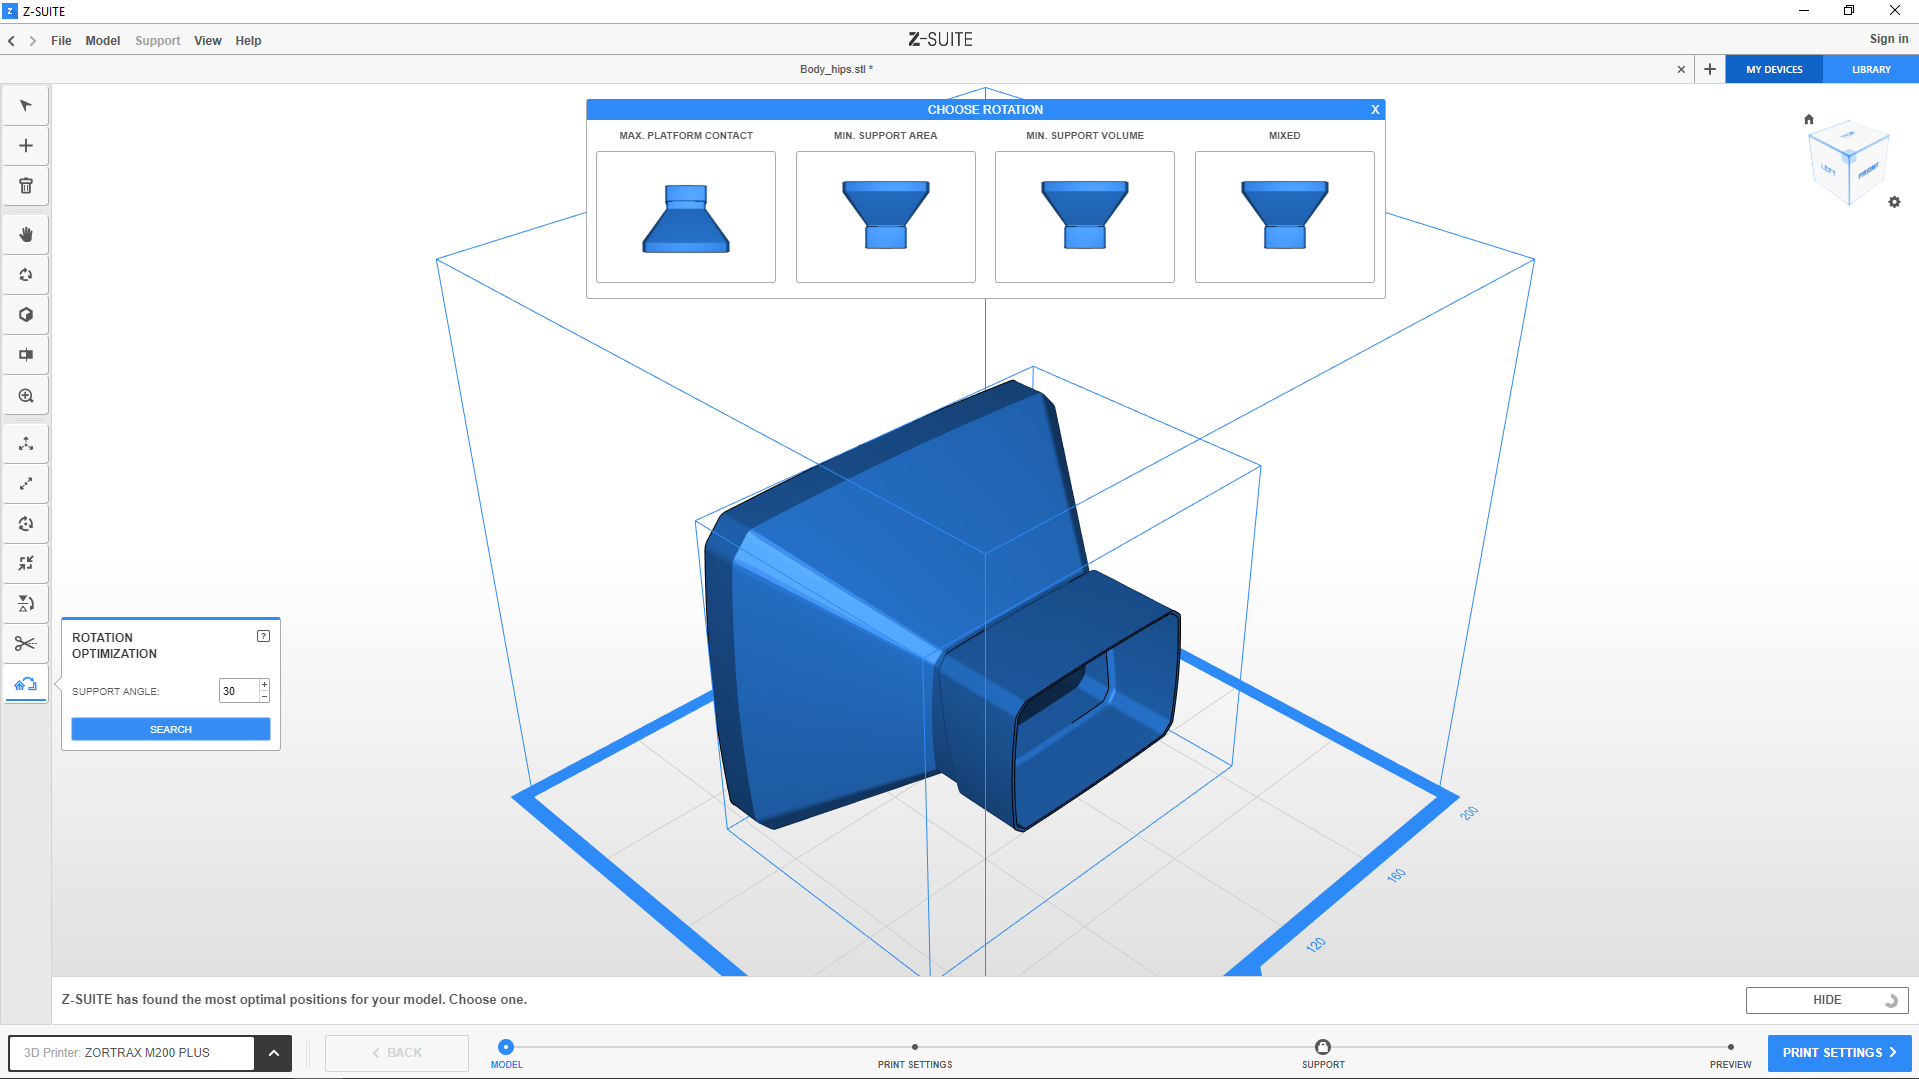Click the add model plus icon
Viewport: 1919px width, 1079px height.
(26, 146)
